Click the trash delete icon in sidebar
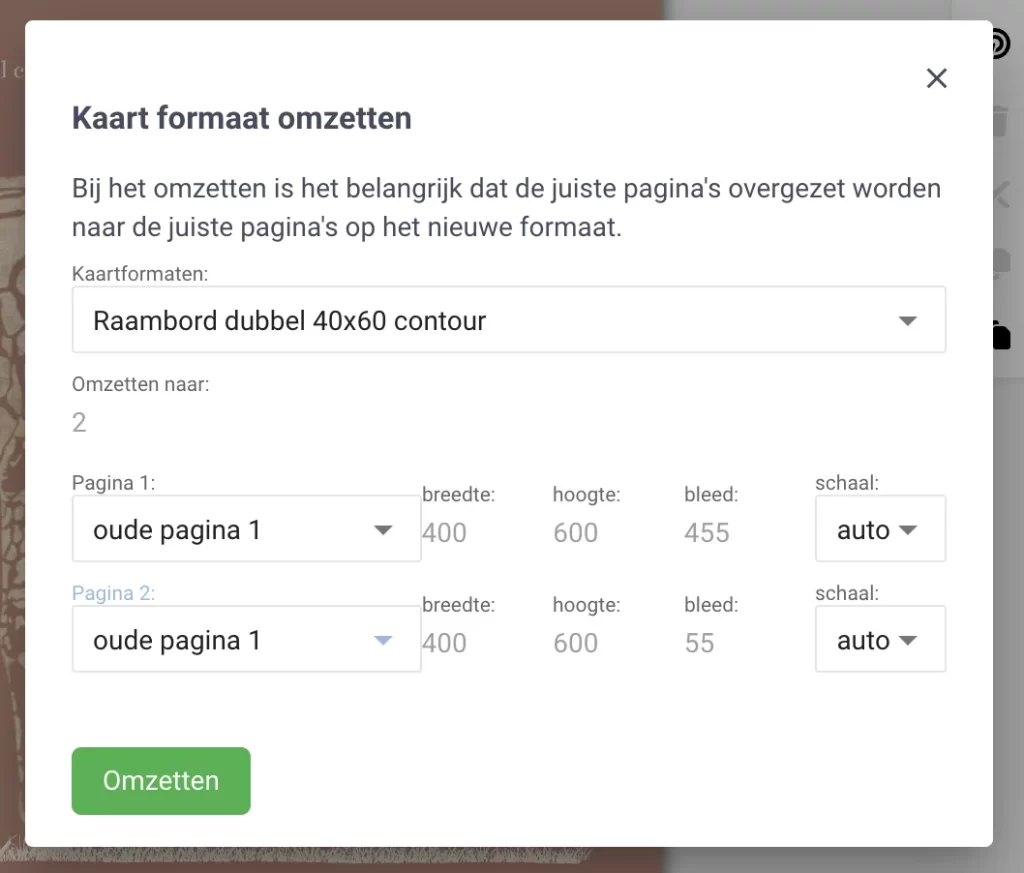This screenshot has width=1024, height=873. pyautogui.click(x=1001, y=122)
